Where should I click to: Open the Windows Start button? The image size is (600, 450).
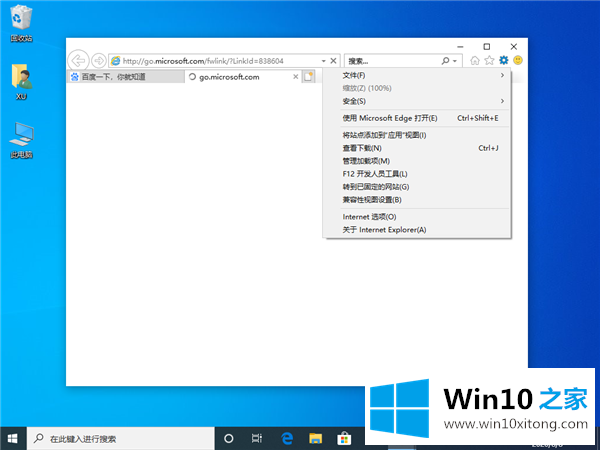tap(13, 439)
